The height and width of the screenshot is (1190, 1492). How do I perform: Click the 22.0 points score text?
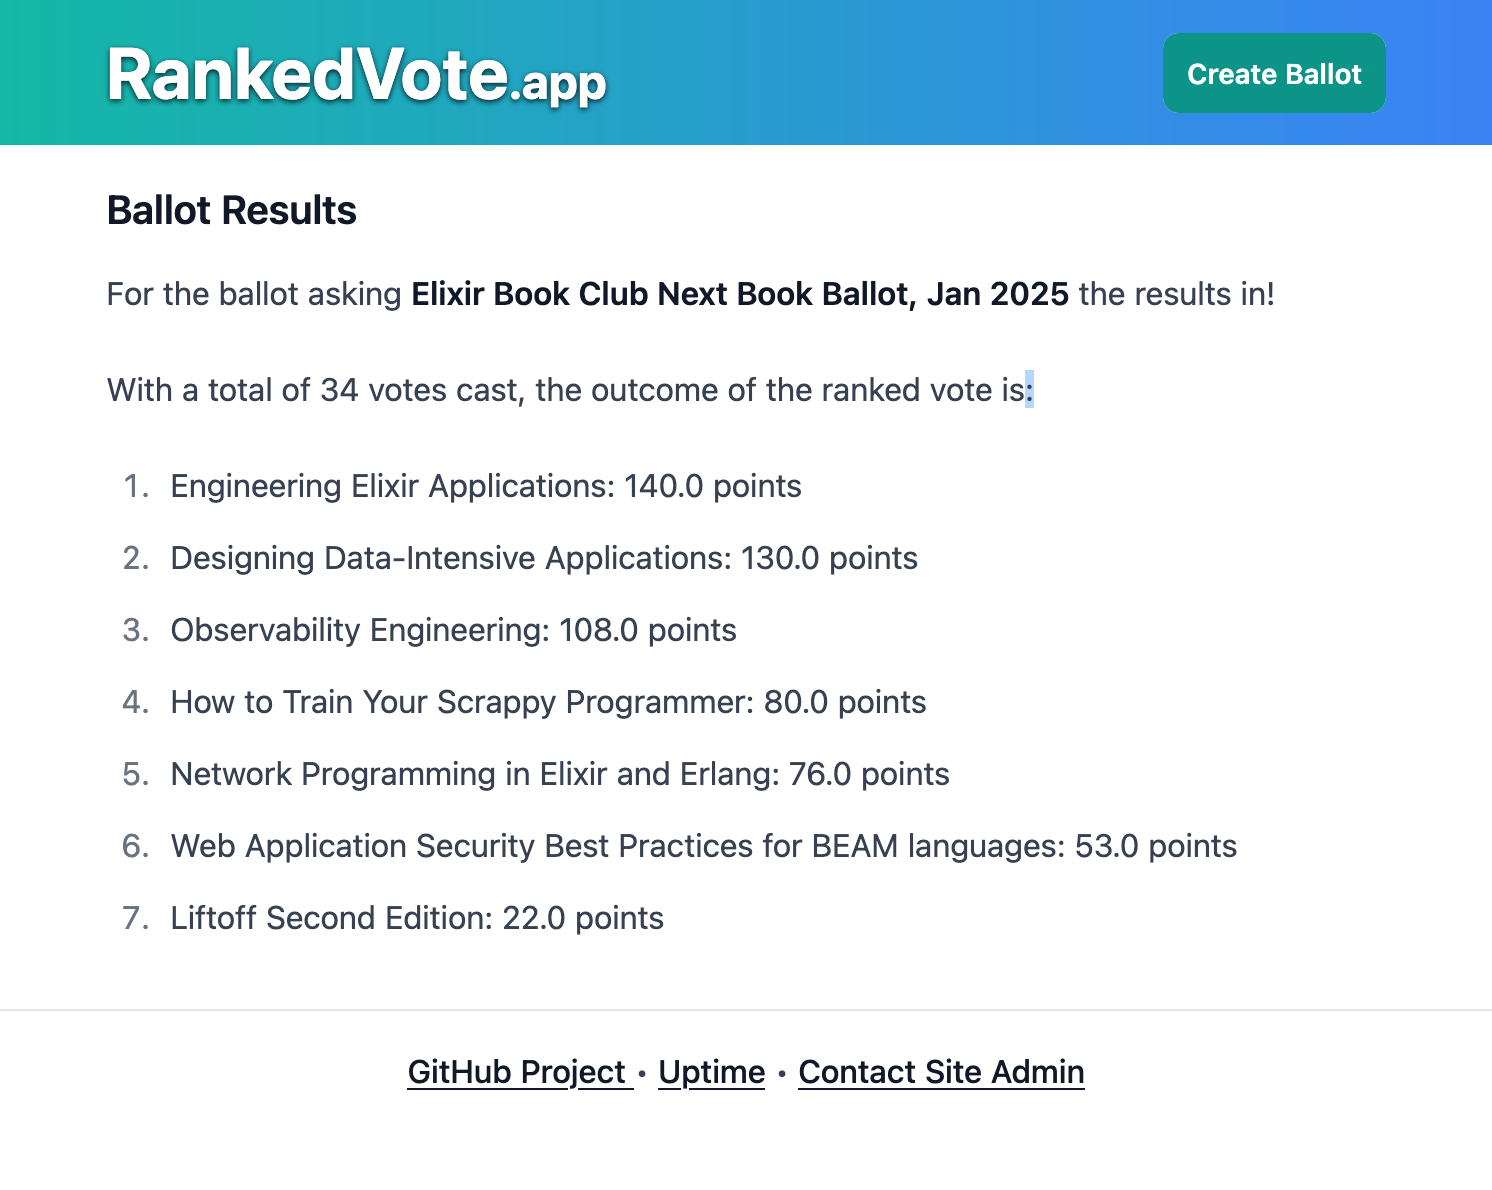click(583, 918)
